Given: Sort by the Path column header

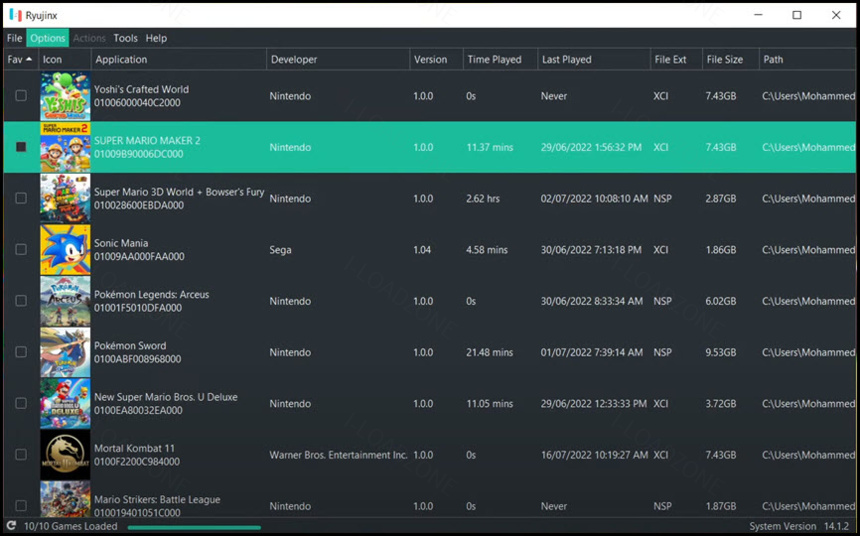Looking at the screenshot, I should 808,59.
